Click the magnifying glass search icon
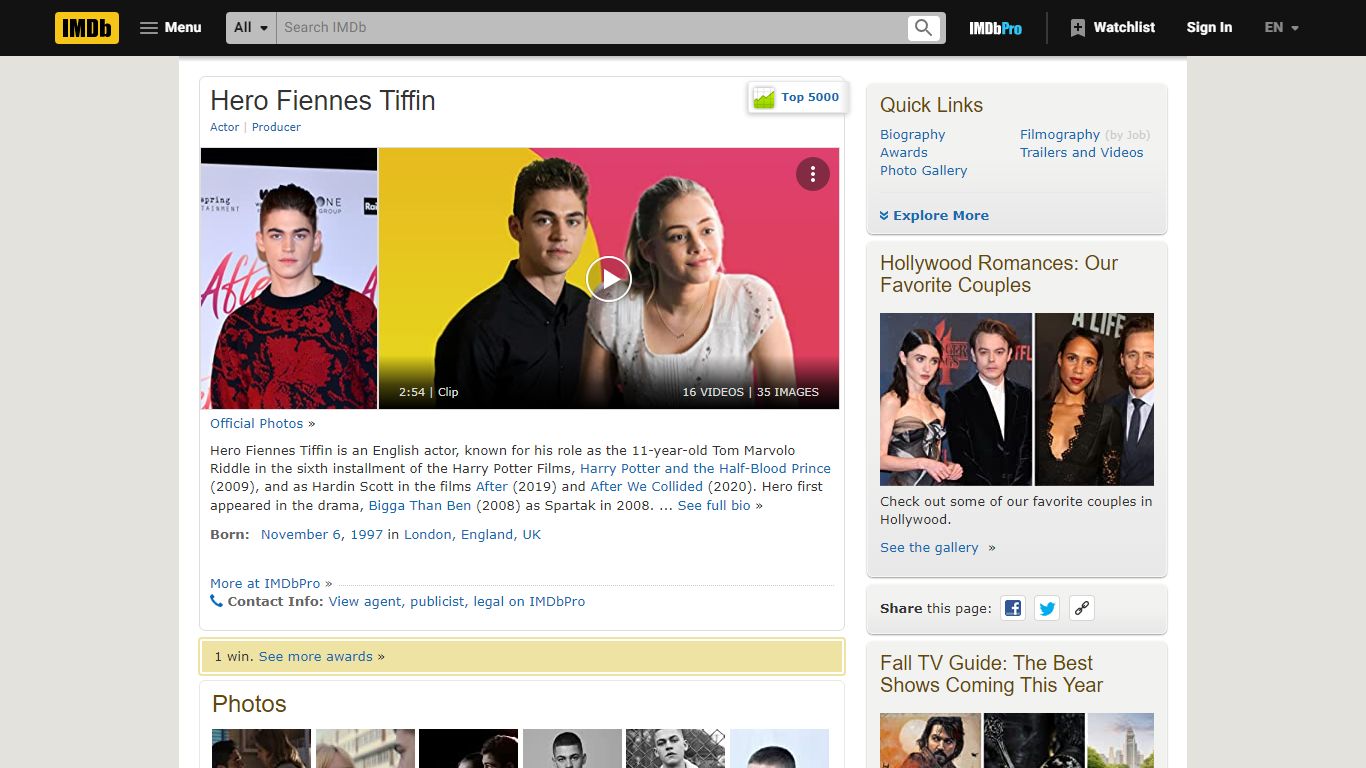 pos(924,28)
